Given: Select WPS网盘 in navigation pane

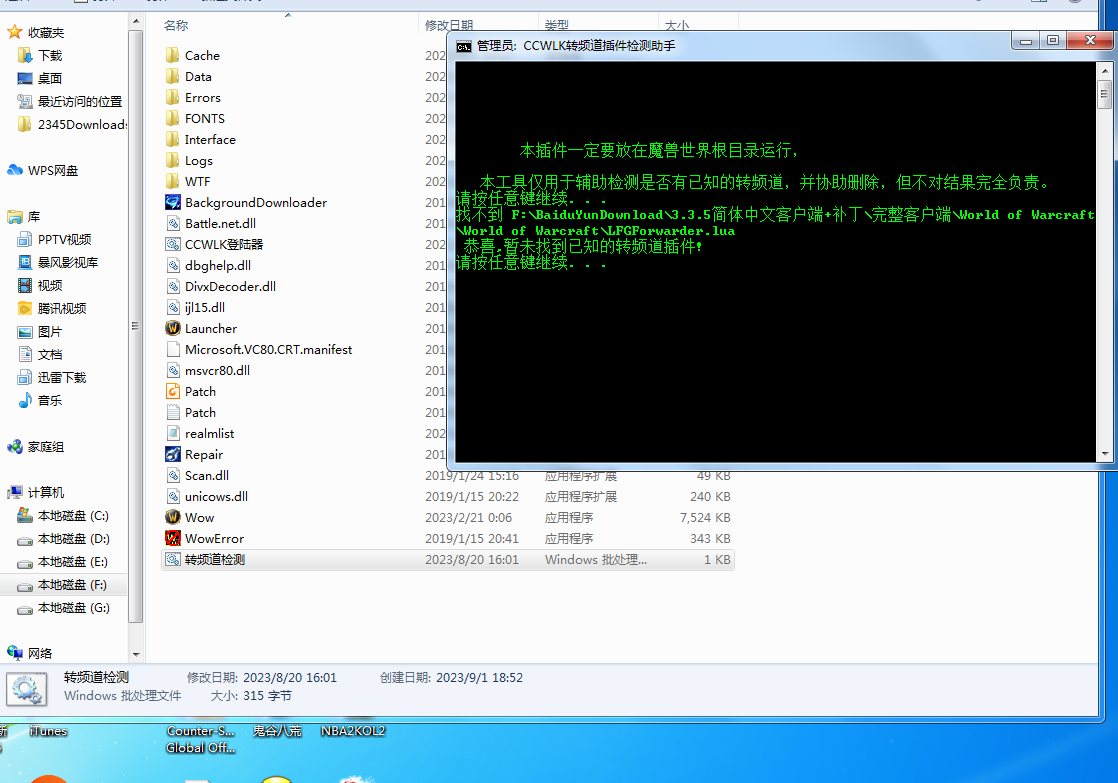Looking at the screenshot, I should point(52,170).
